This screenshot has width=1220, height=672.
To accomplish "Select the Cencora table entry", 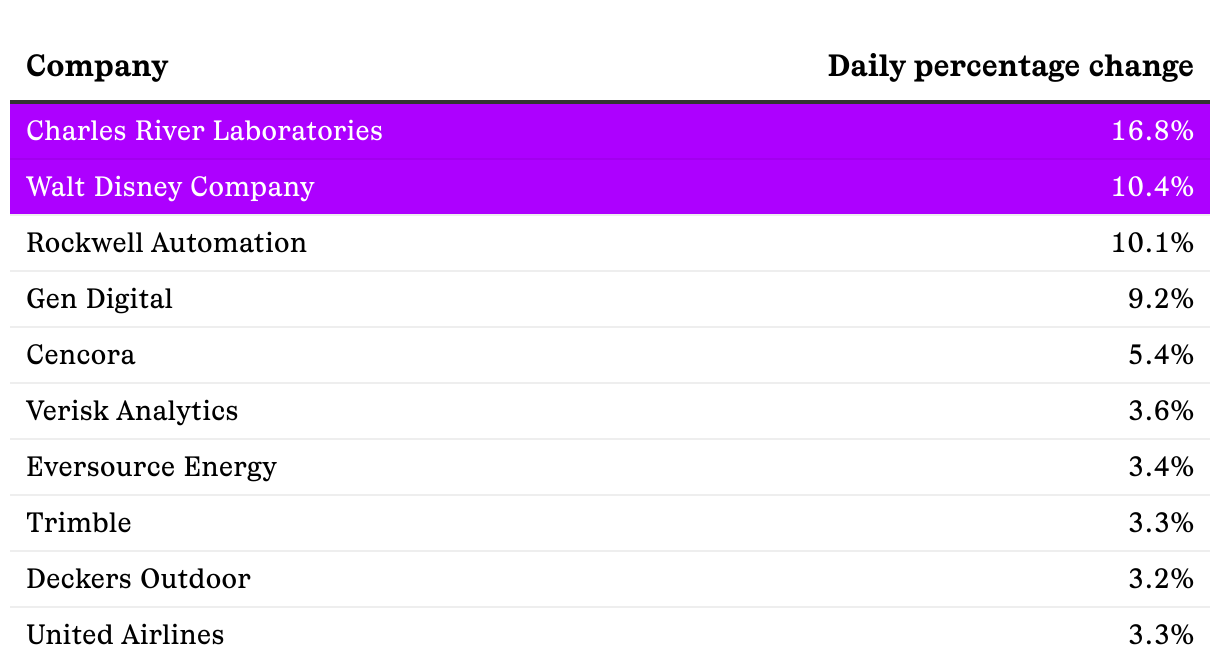I will pos(81,355).
